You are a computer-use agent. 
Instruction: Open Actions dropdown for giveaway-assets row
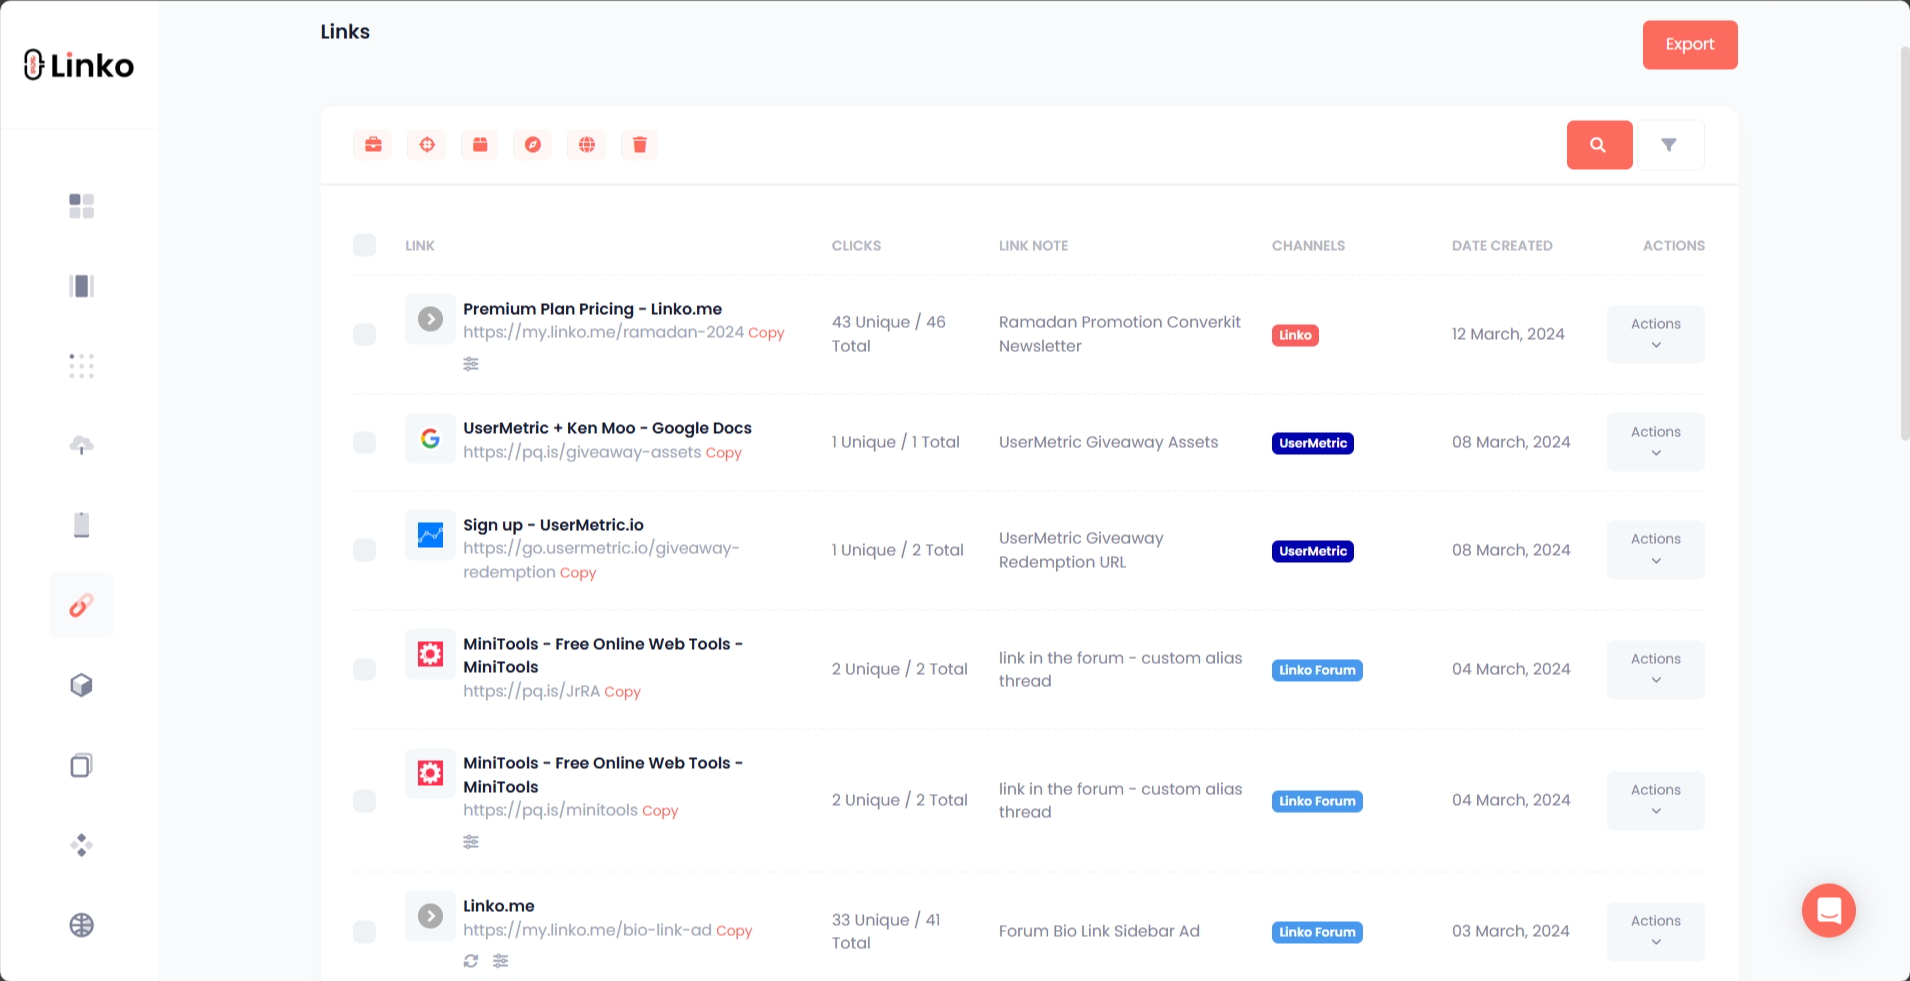[1656, 442]
